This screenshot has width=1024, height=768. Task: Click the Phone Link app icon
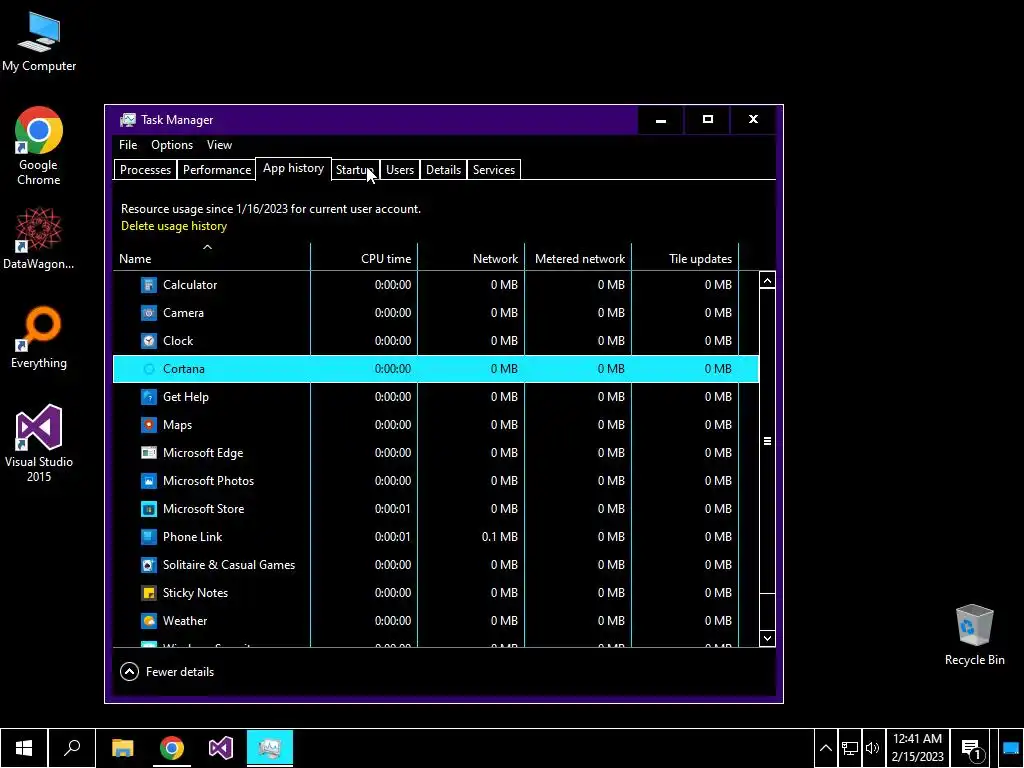pyautogui.click(x=149, y=537)
